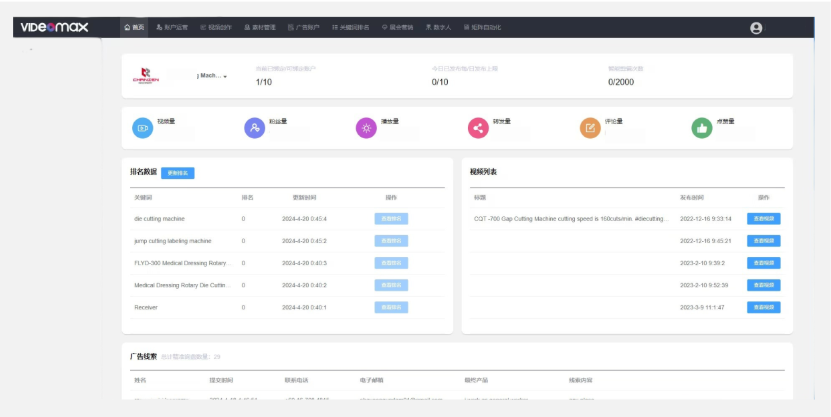View video for CQT-700 Gap Cutting Machine
The height and width of the screenshot is (417, 831).
pyautogui.click(x=763, y=218)
